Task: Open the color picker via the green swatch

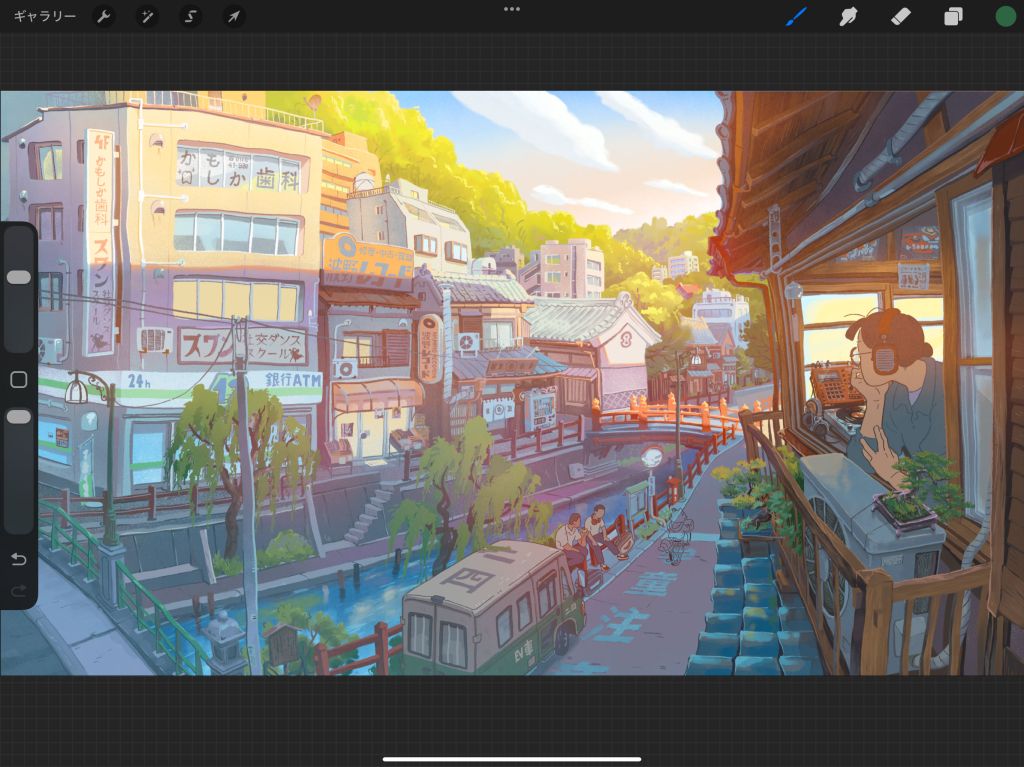Action: (x=1005, y=16)
